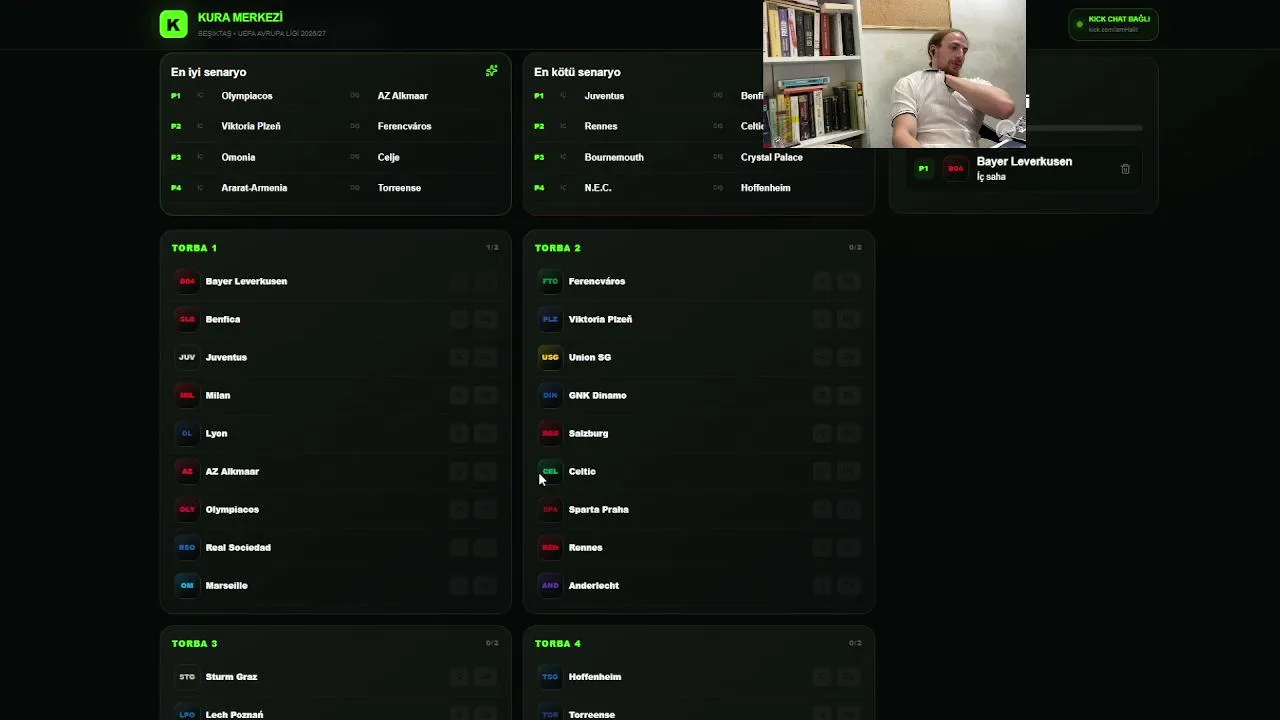Delete the Bayer Leverkusen pick with trash icon

(x=1125, y=169)
